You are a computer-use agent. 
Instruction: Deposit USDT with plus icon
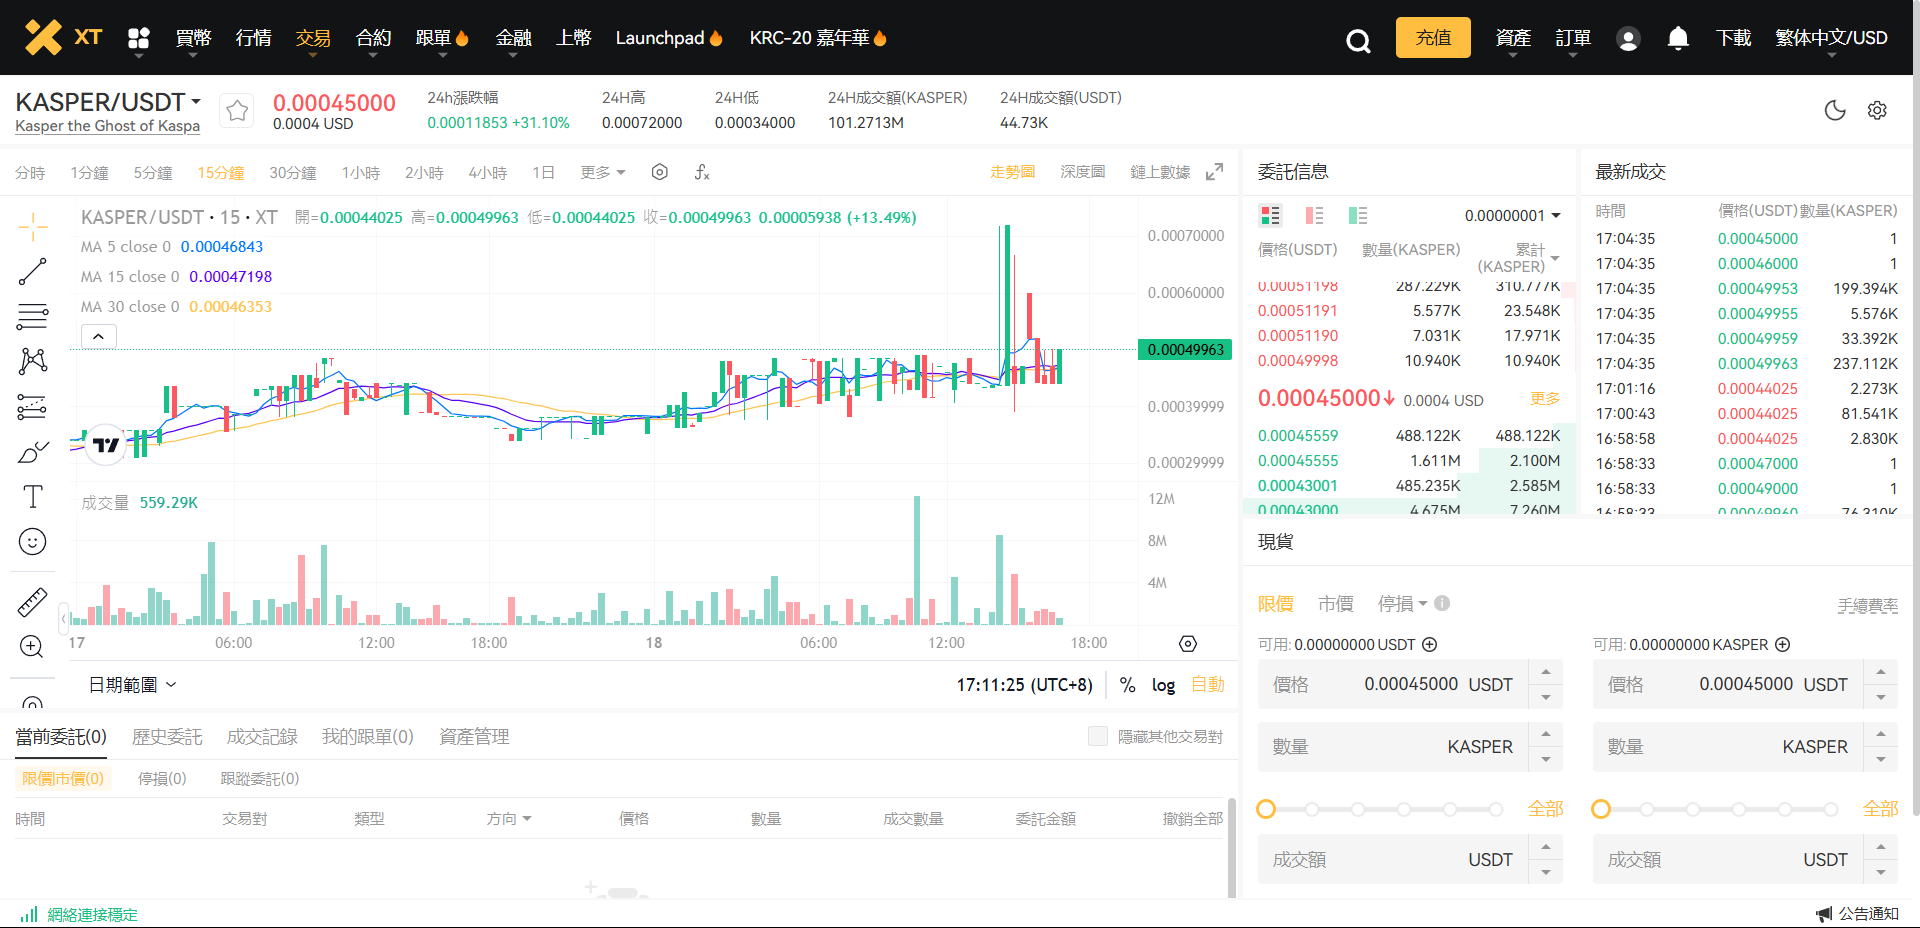(1430, 644)
